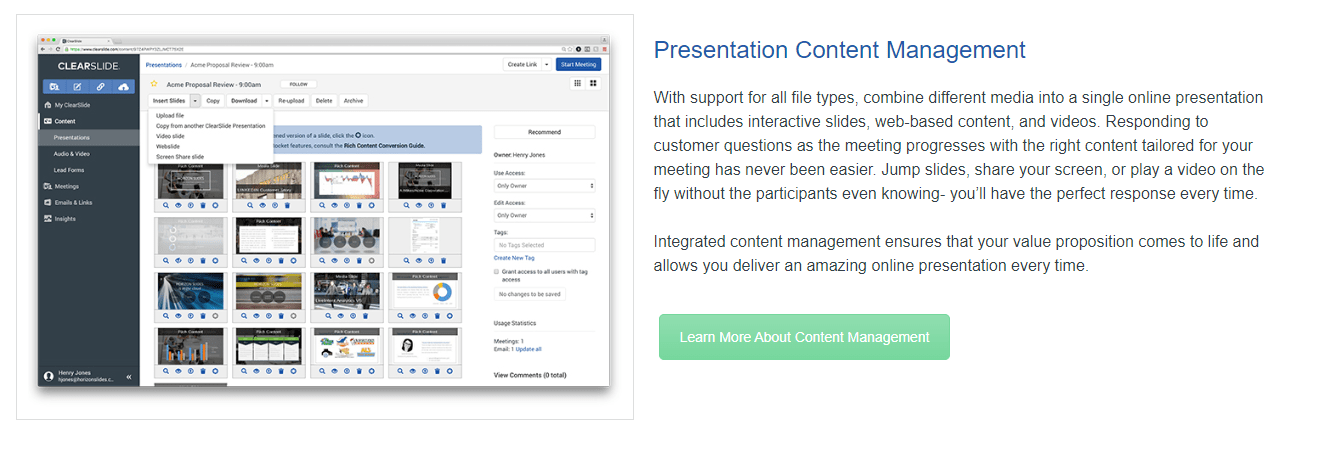
Task: Open the Edit Access select box
Action: tap(545, 216)
